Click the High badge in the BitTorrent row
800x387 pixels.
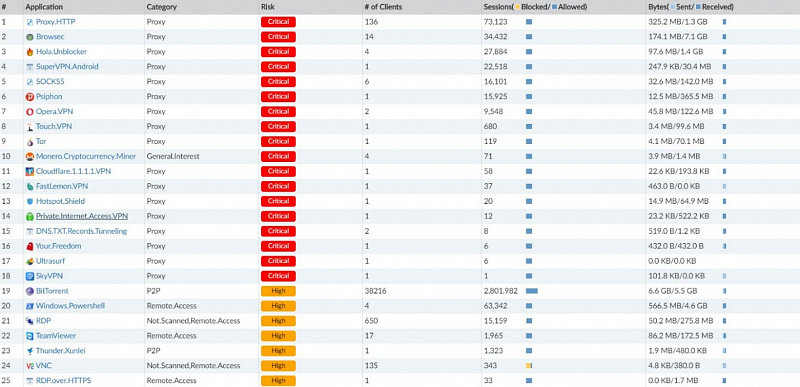click(279, 291)
